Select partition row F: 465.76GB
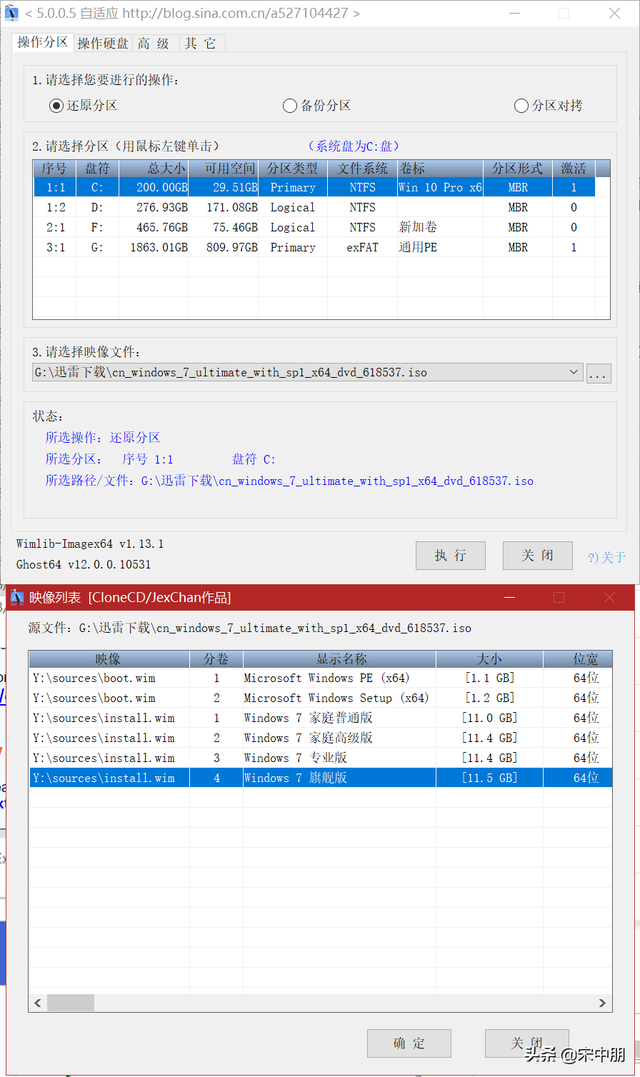 coord(314,227)
